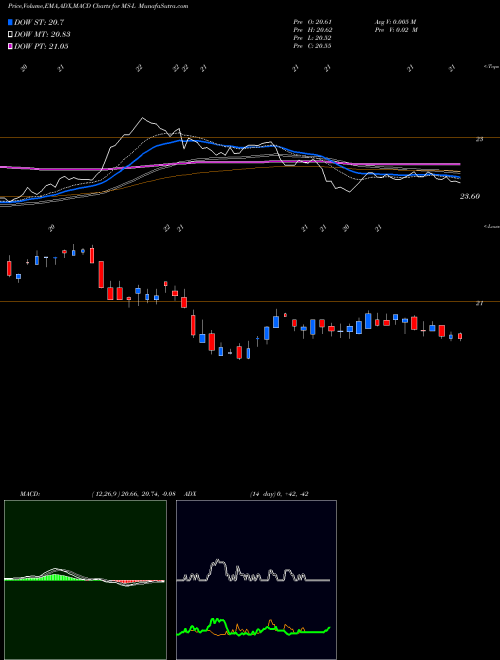
Task: Click the ADX panel heading label
Action: click(190, 494)
